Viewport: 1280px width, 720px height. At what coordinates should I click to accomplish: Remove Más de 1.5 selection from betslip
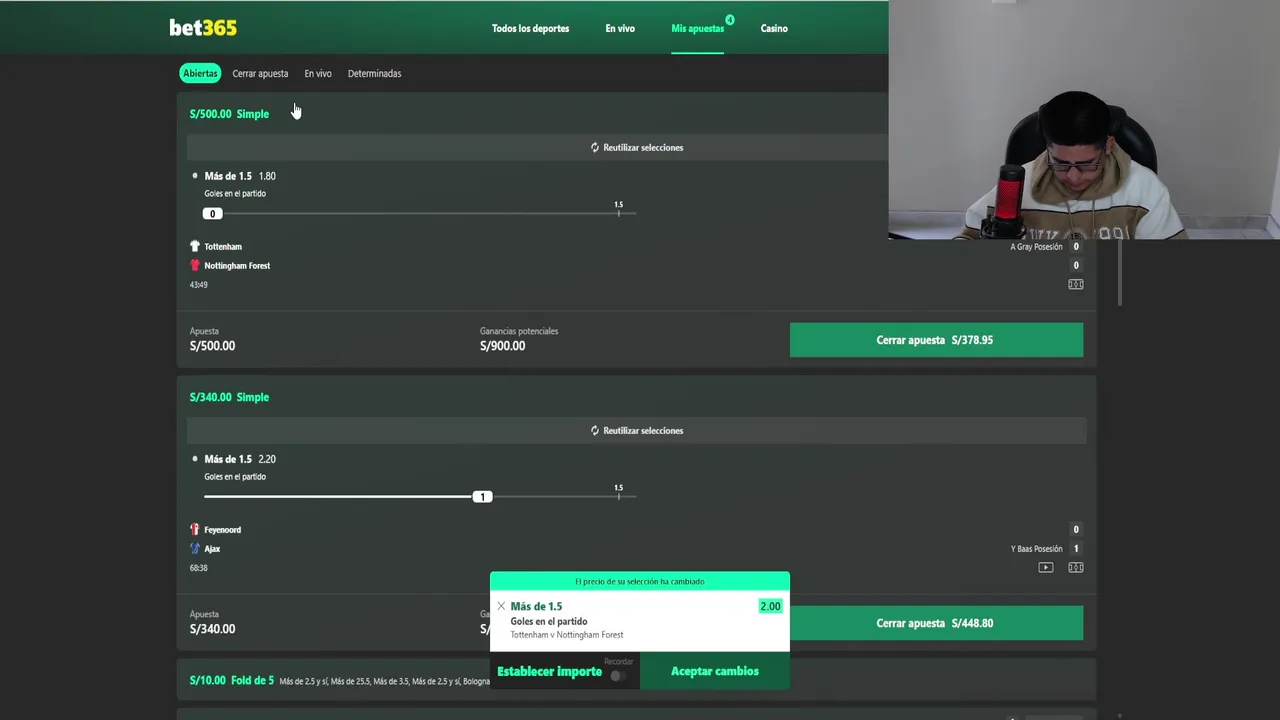pyautogui.click(x=501, y=606)
